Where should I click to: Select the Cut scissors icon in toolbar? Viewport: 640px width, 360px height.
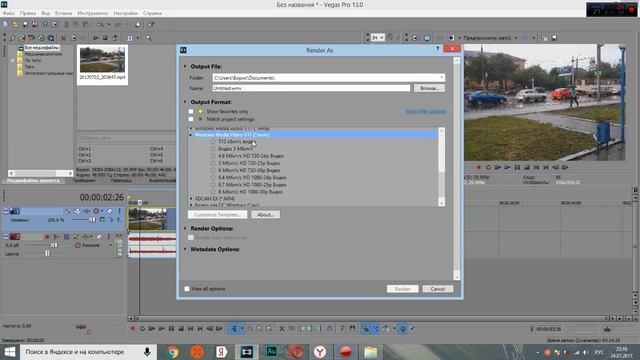point(66,24)
